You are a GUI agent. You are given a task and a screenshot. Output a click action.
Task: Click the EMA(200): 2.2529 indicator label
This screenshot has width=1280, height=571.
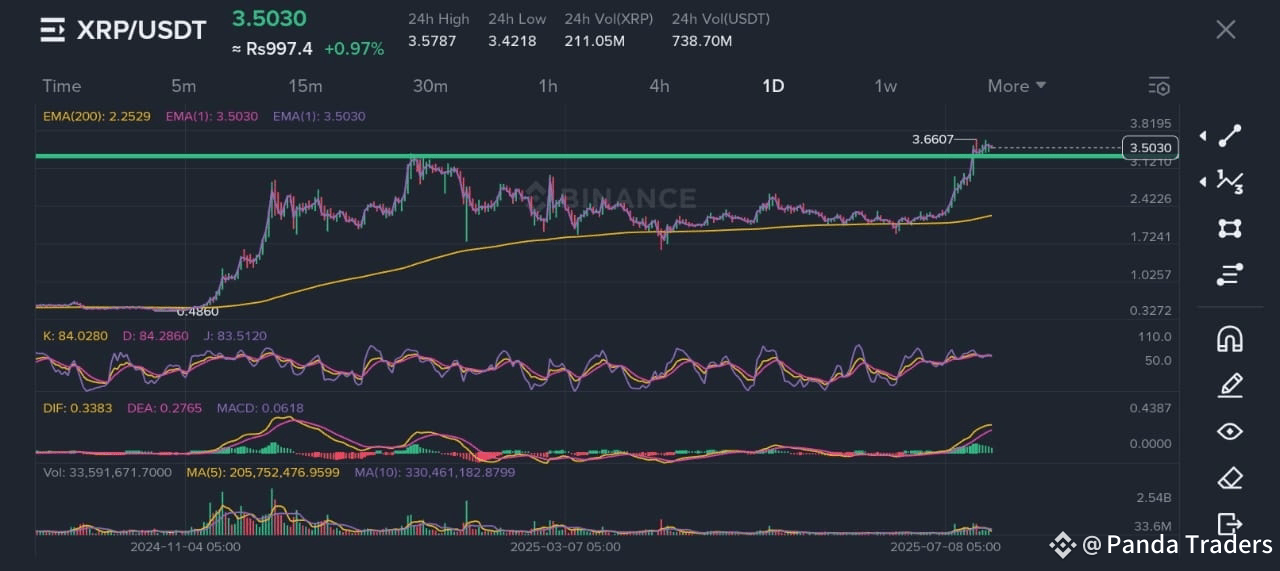coord(97,116)
